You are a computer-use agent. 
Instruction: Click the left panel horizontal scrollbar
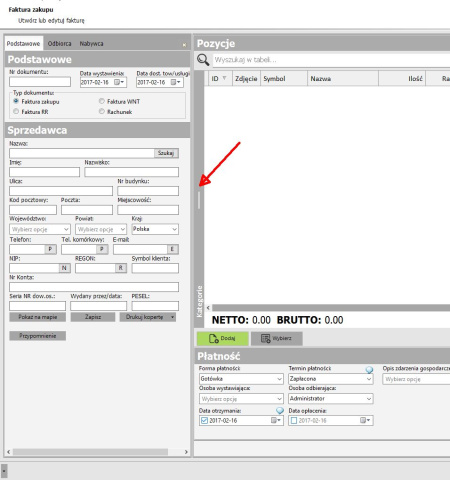(x=90, y=452)
